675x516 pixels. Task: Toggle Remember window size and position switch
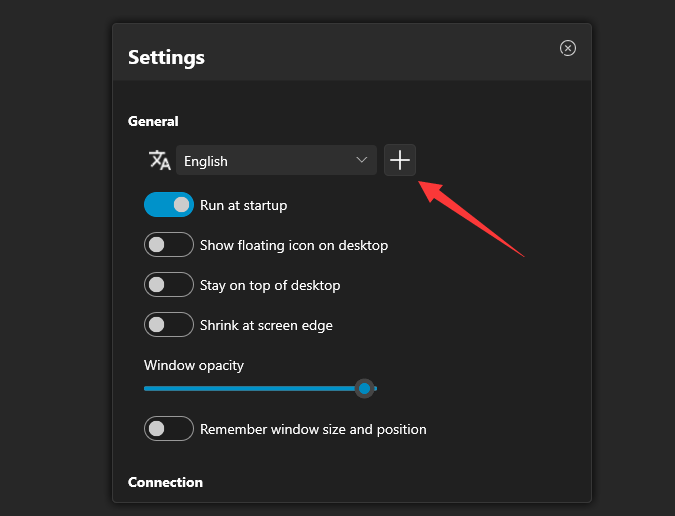(x=169, y=429)
